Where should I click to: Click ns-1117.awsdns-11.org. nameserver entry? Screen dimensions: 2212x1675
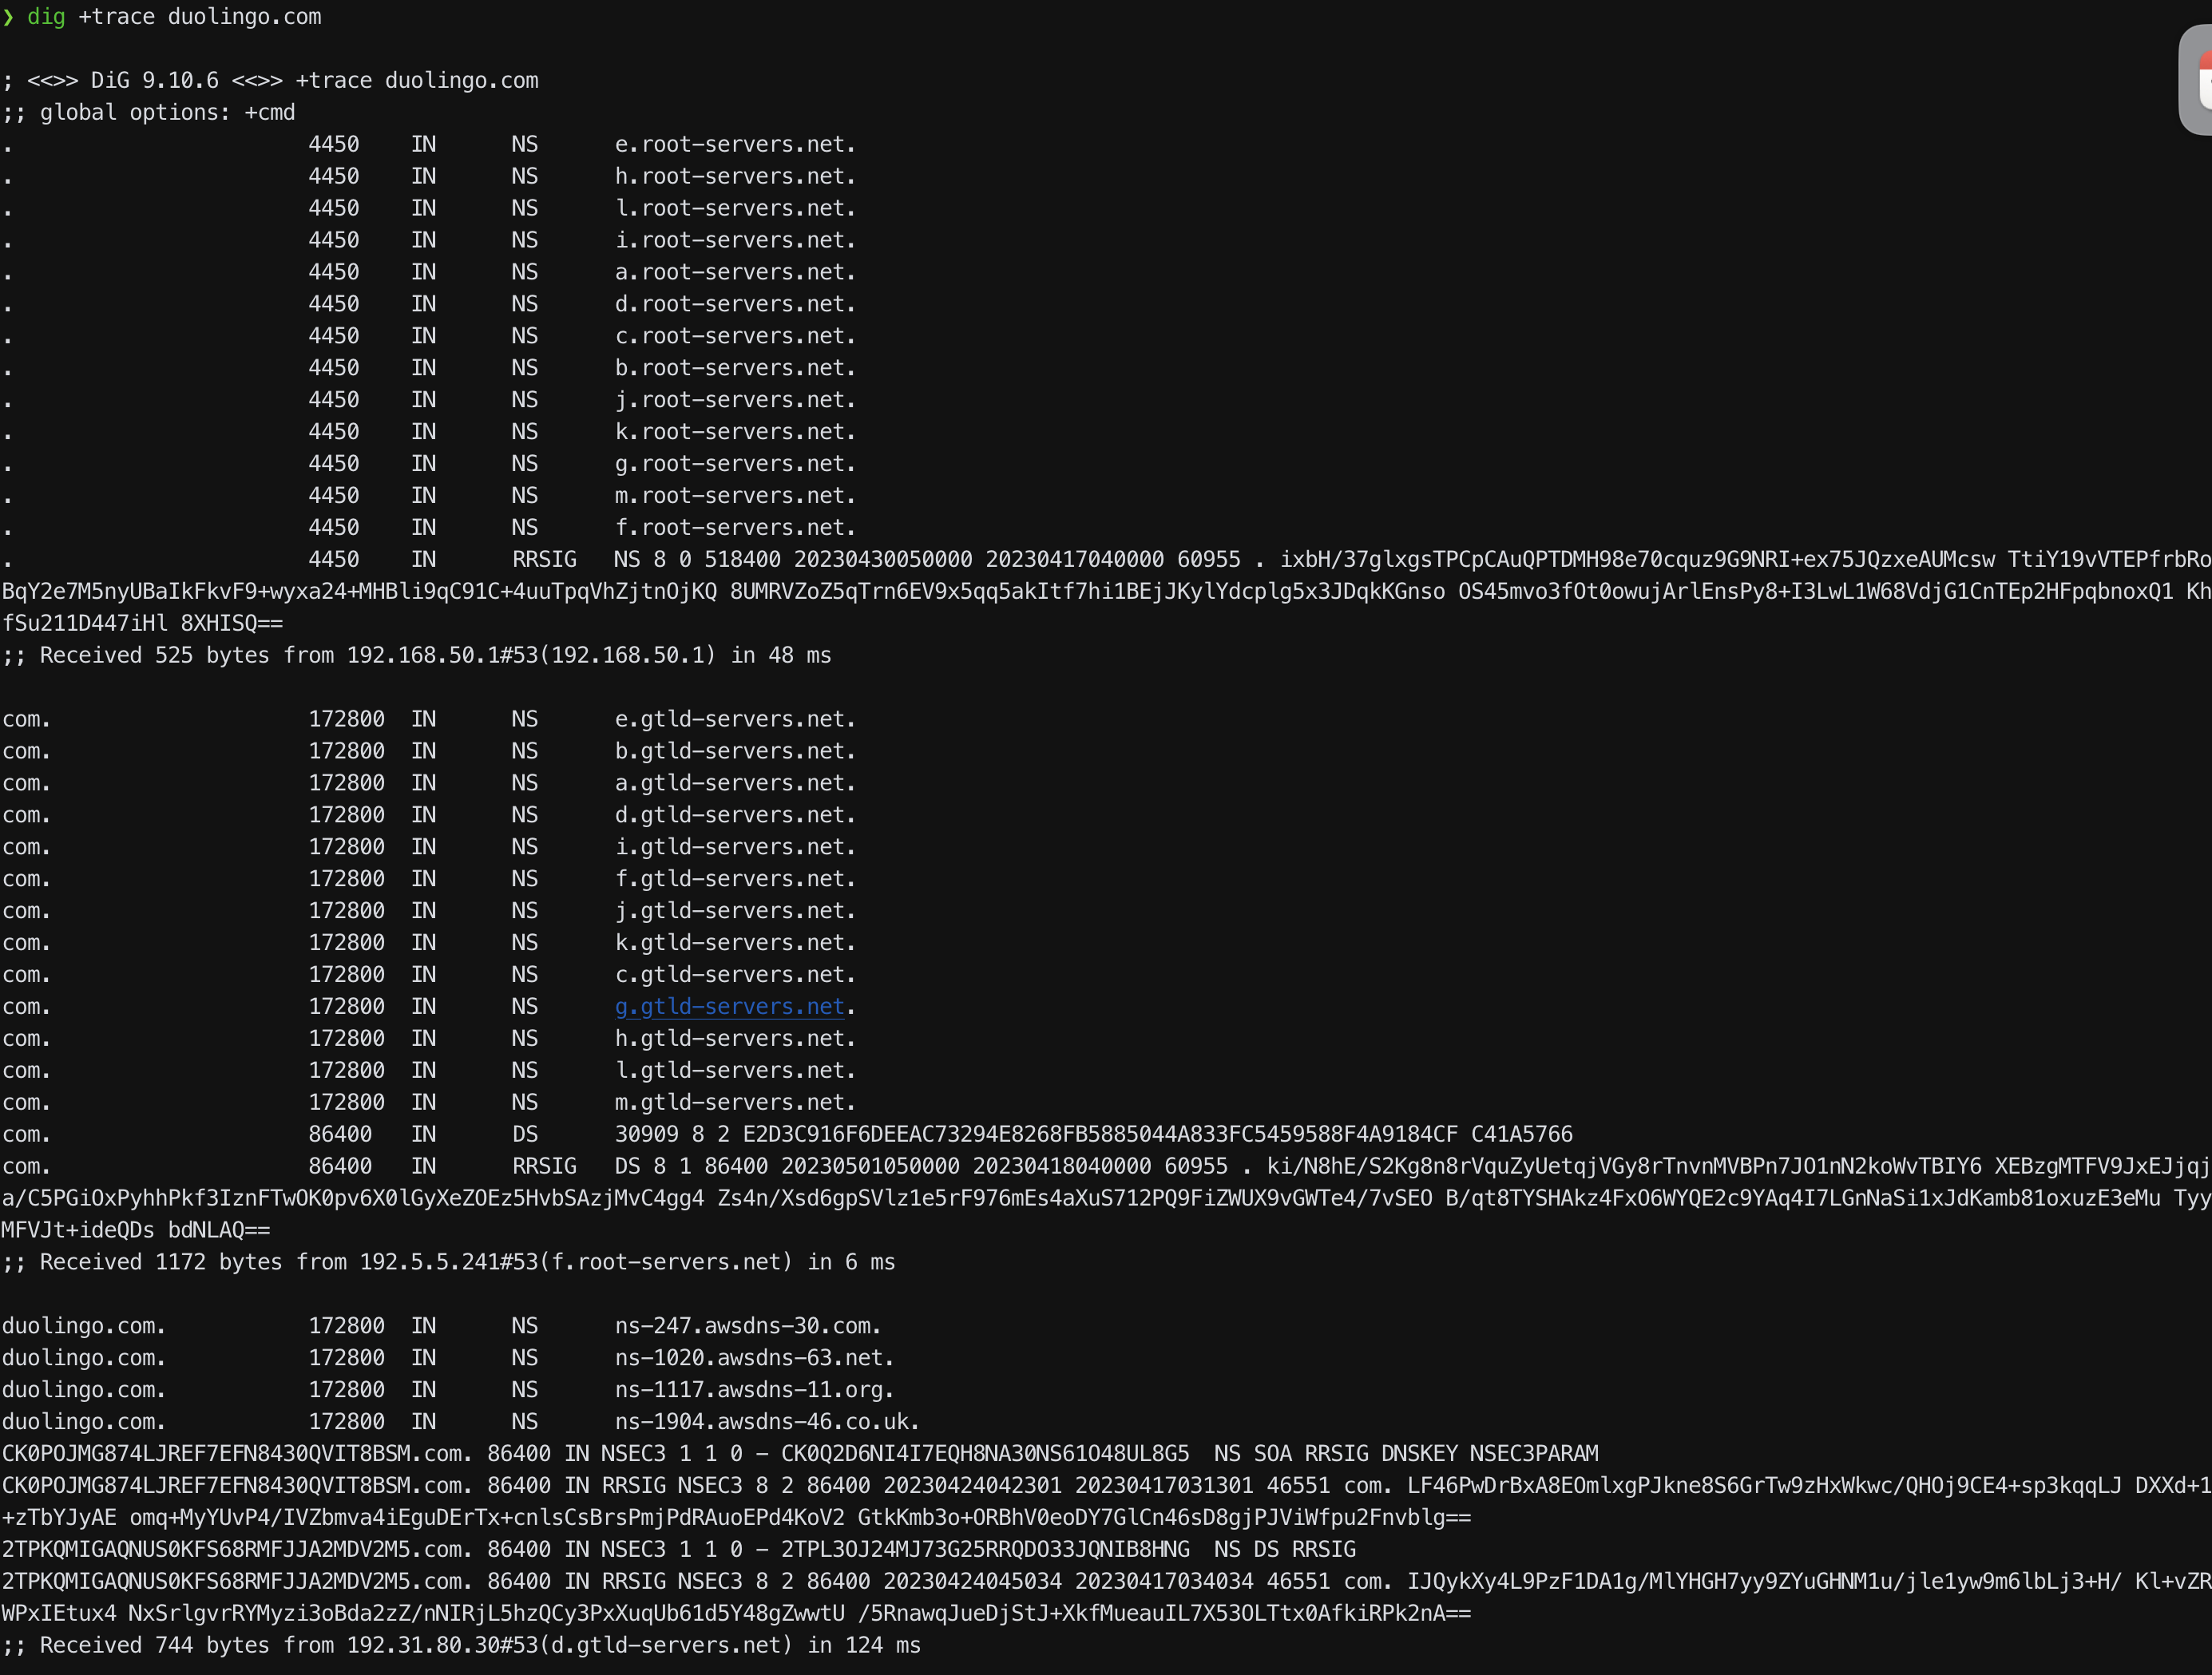coord(754,1390)
